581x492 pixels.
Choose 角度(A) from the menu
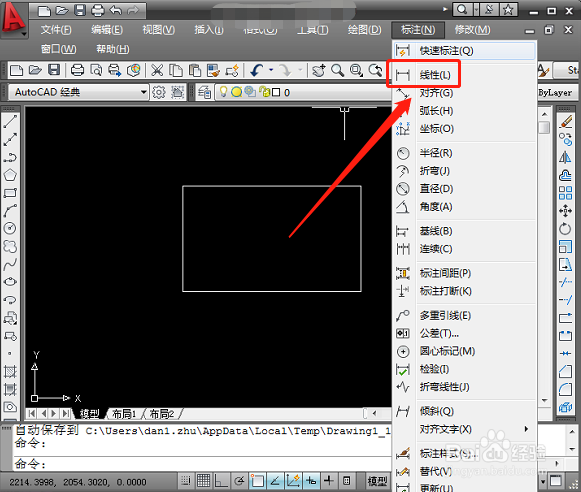(465, 206)
